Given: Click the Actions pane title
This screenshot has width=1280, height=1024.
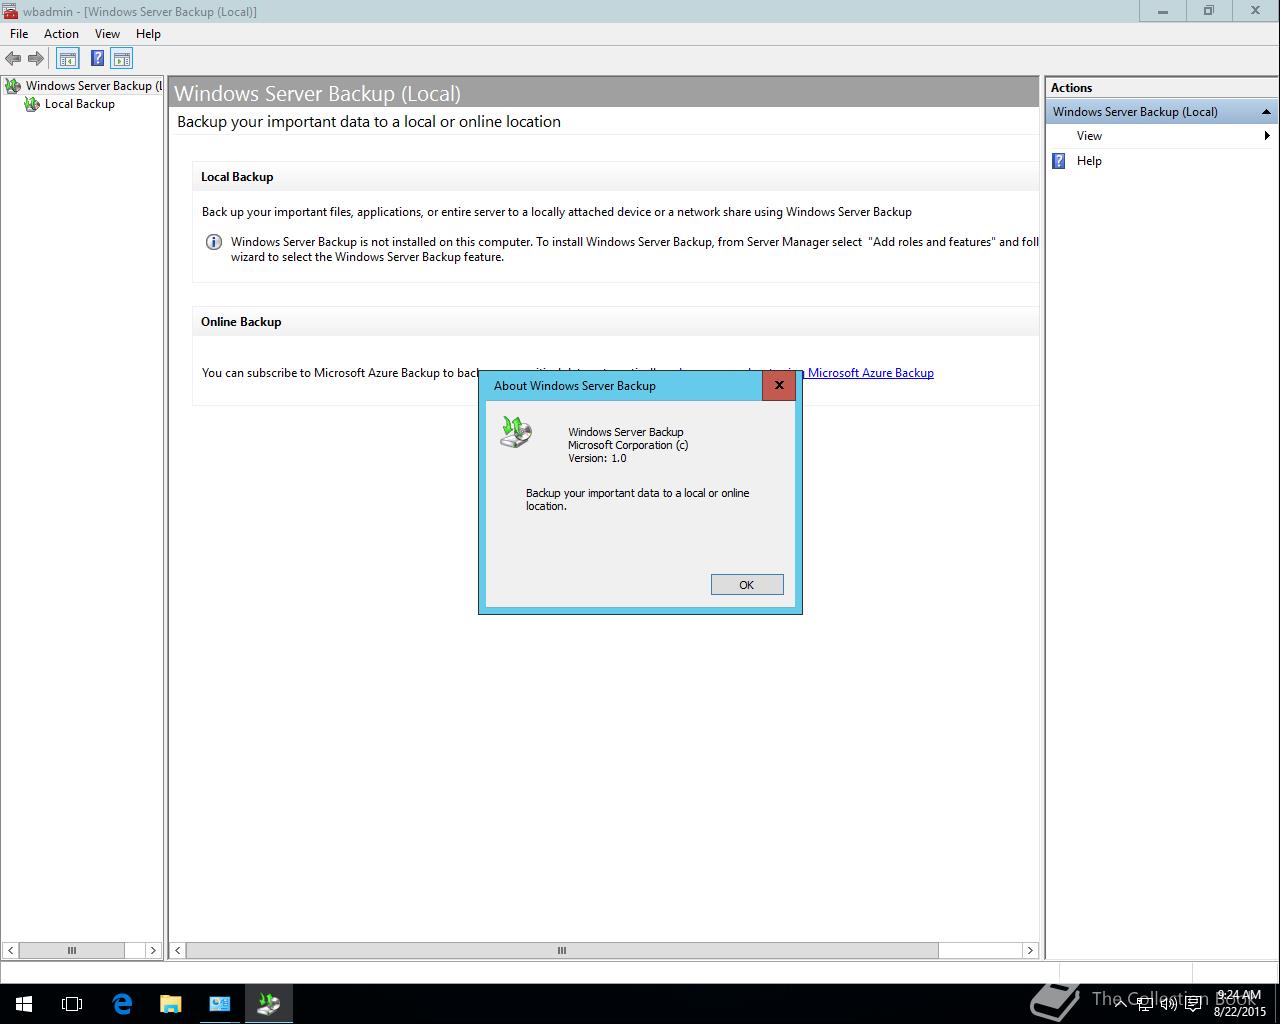Looking at the screenshot, I should (x=1071, y=88).
